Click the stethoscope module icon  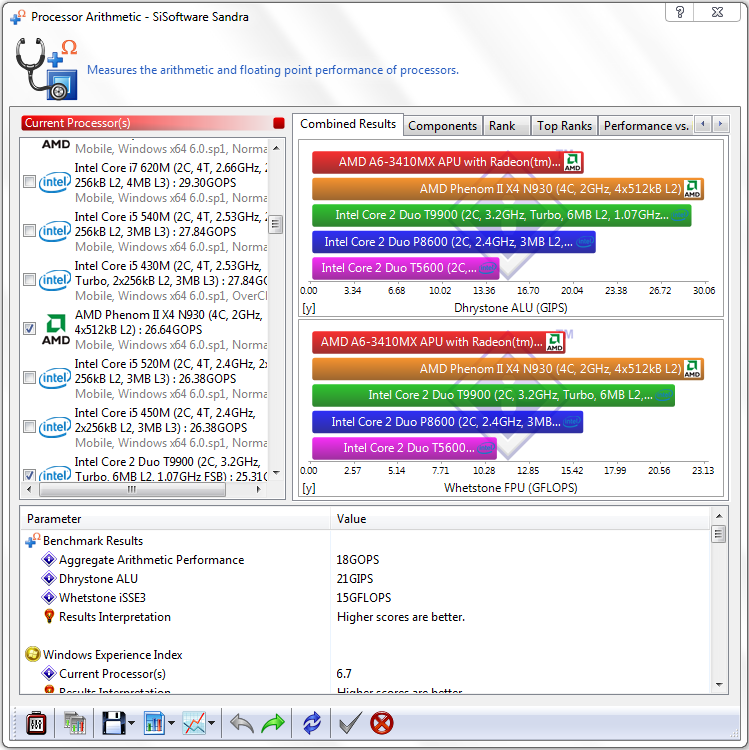[46, 68]
